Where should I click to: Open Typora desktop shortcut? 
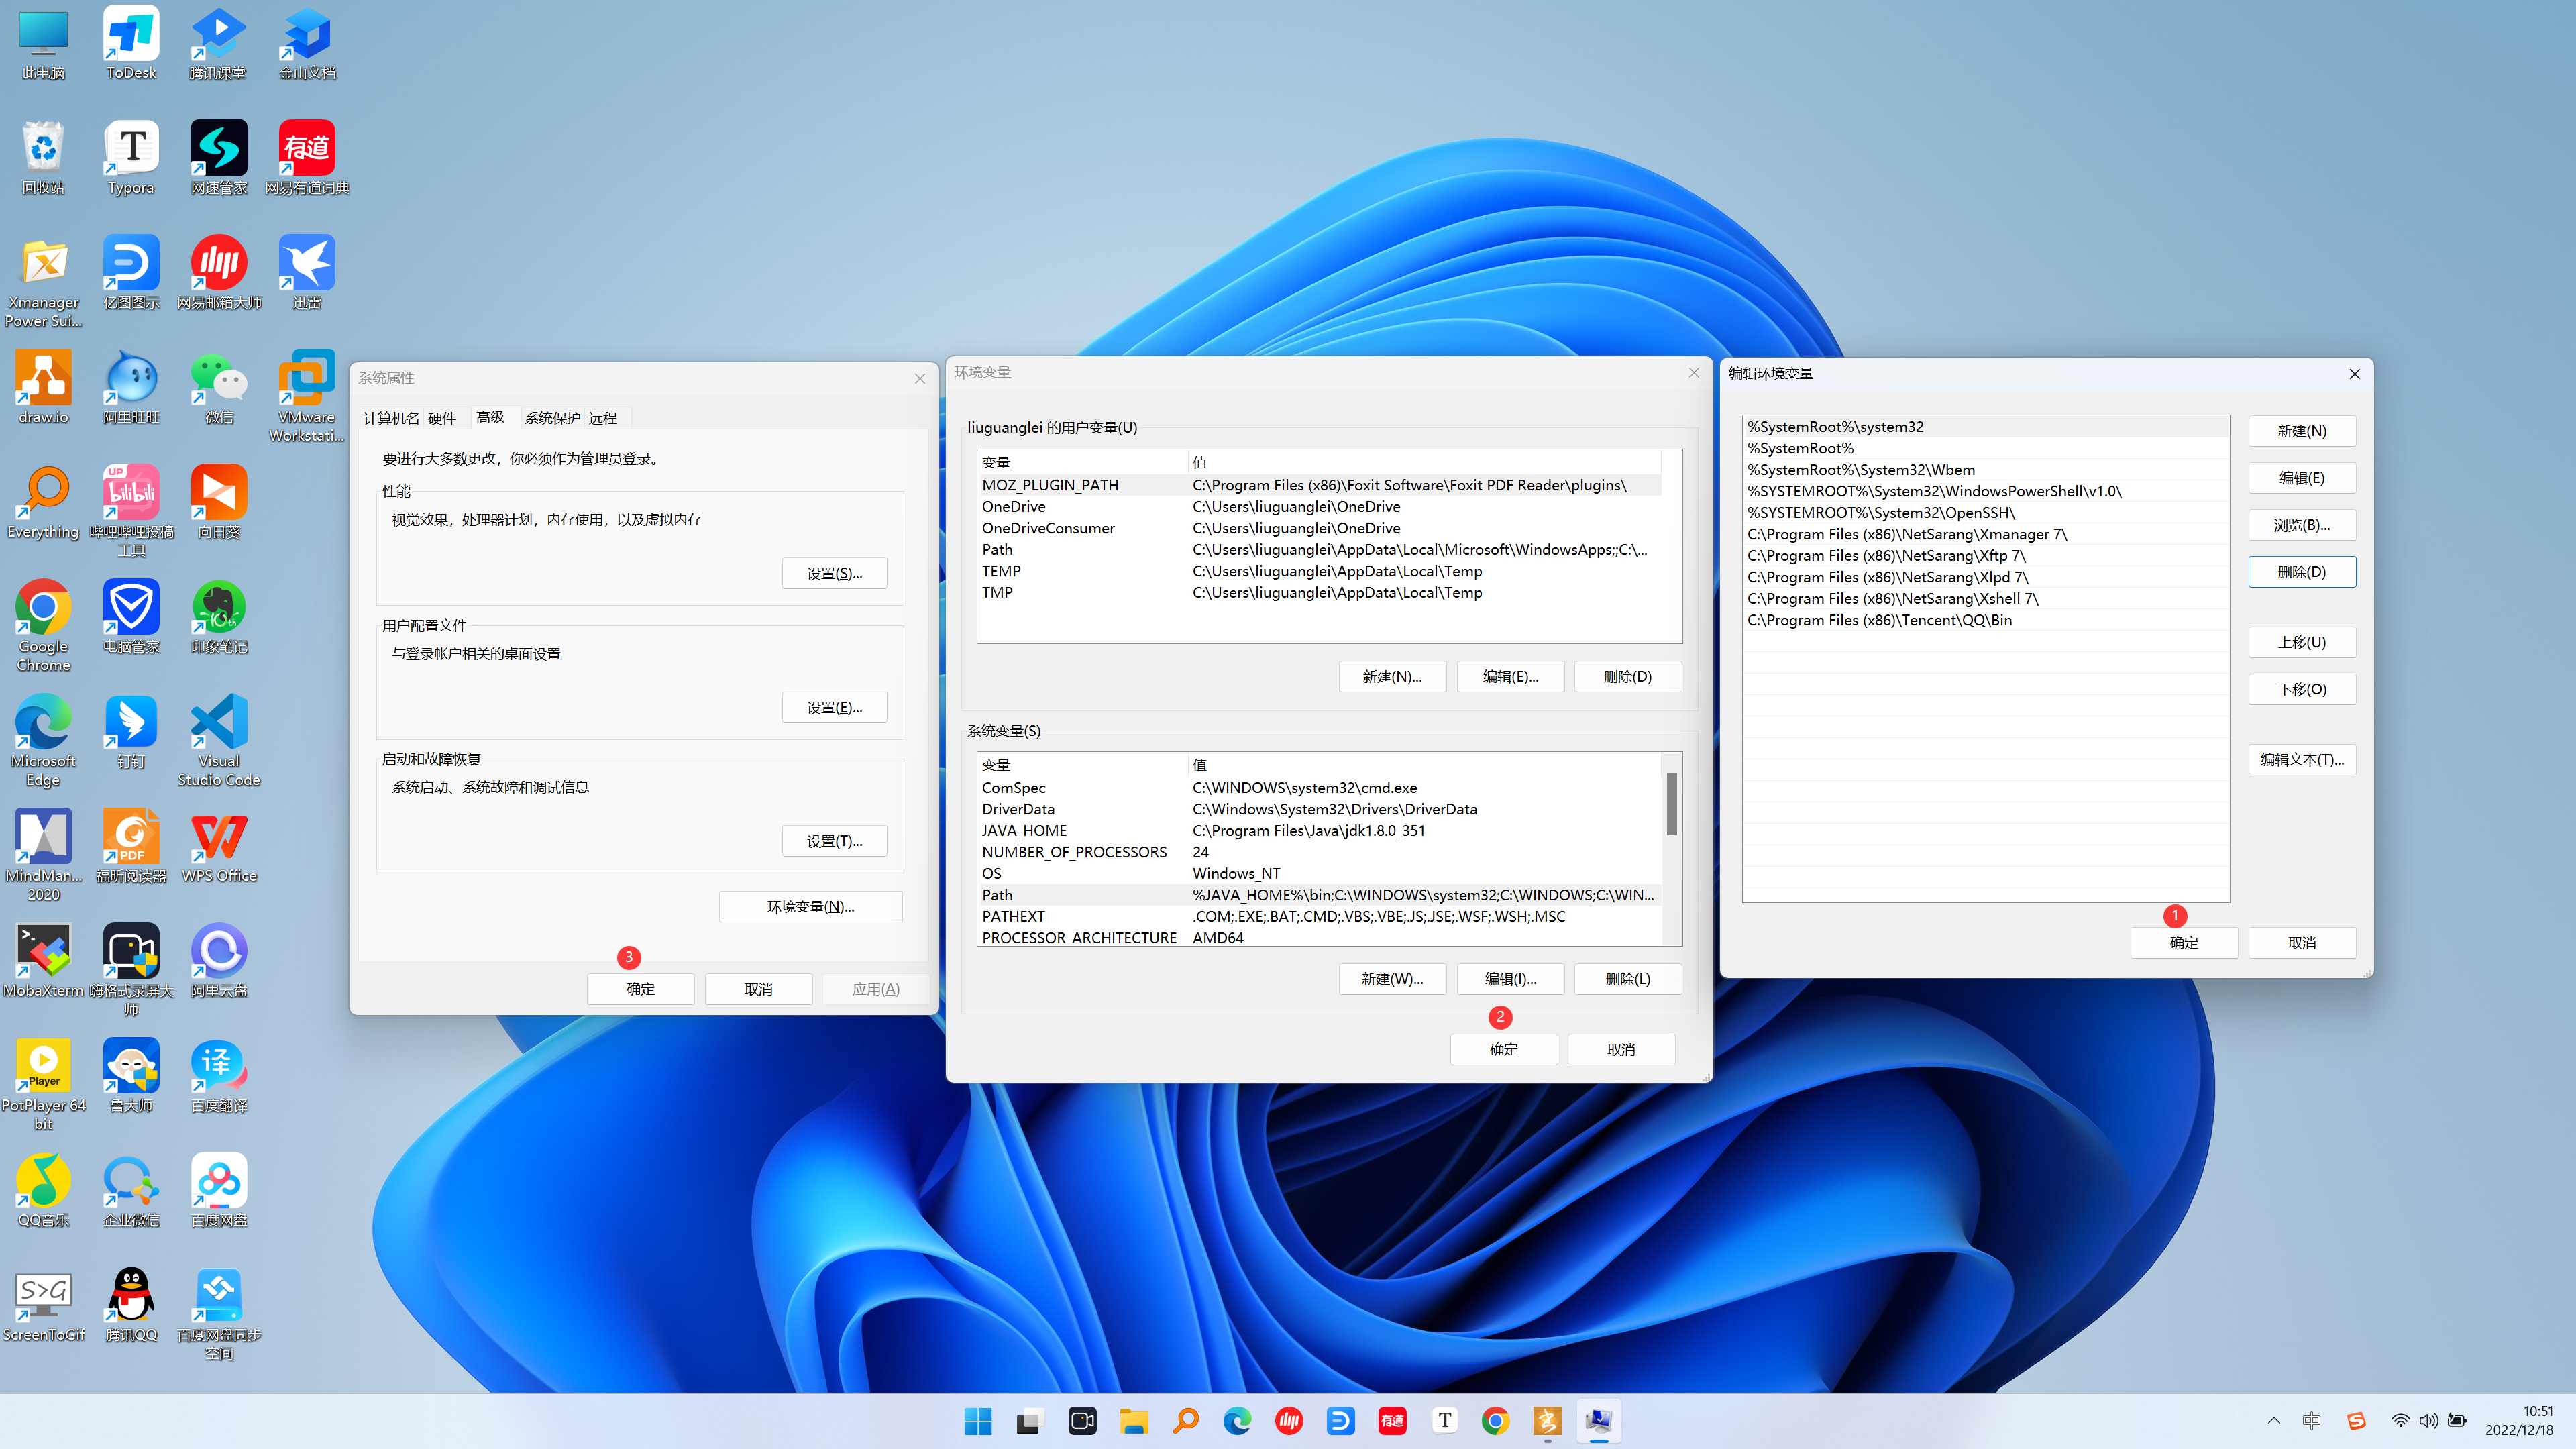tap(131, 158)
